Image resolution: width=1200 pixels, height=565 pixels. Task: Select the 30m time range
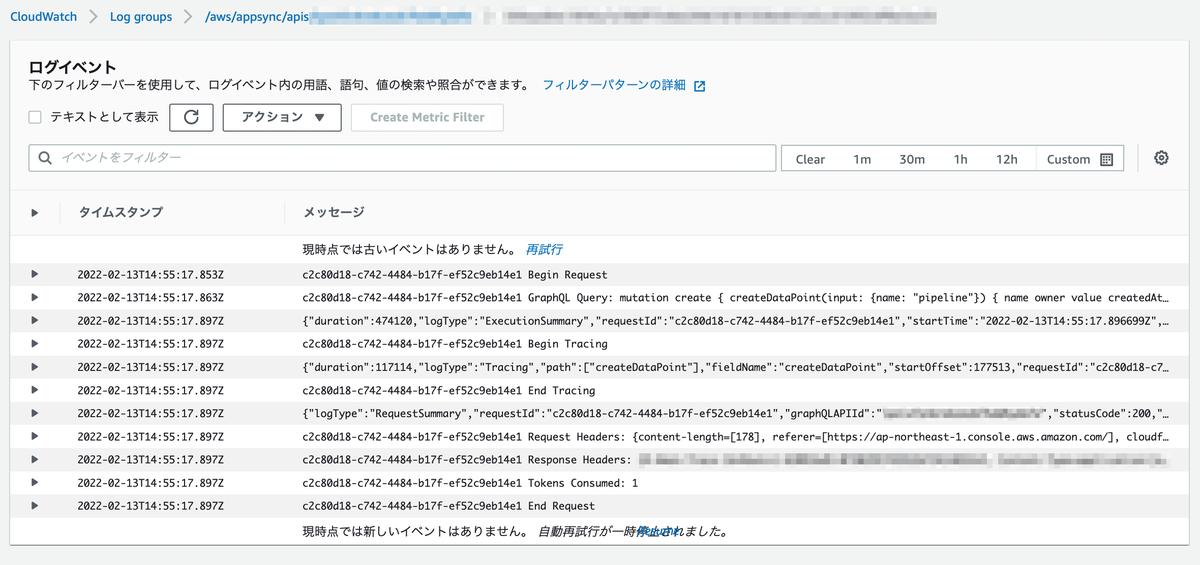[912, 159]
